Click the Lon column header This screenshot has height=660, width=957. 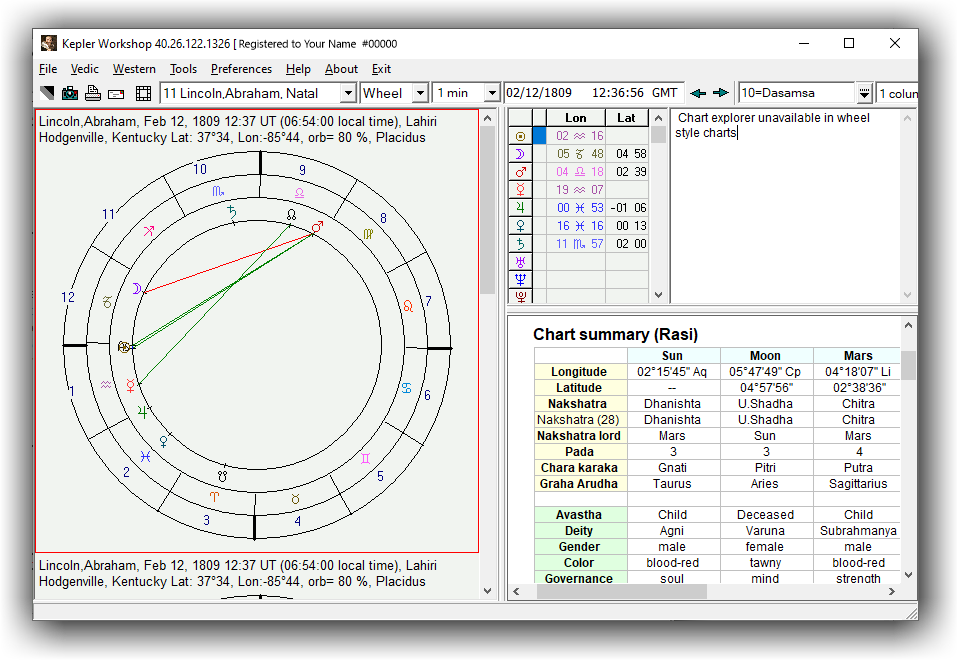(x=576, y=118)
